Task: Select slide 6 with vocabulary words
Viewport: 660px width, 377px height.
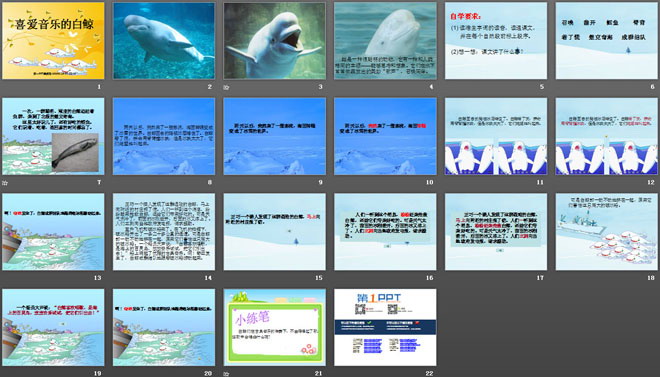Action: [607, 40]
